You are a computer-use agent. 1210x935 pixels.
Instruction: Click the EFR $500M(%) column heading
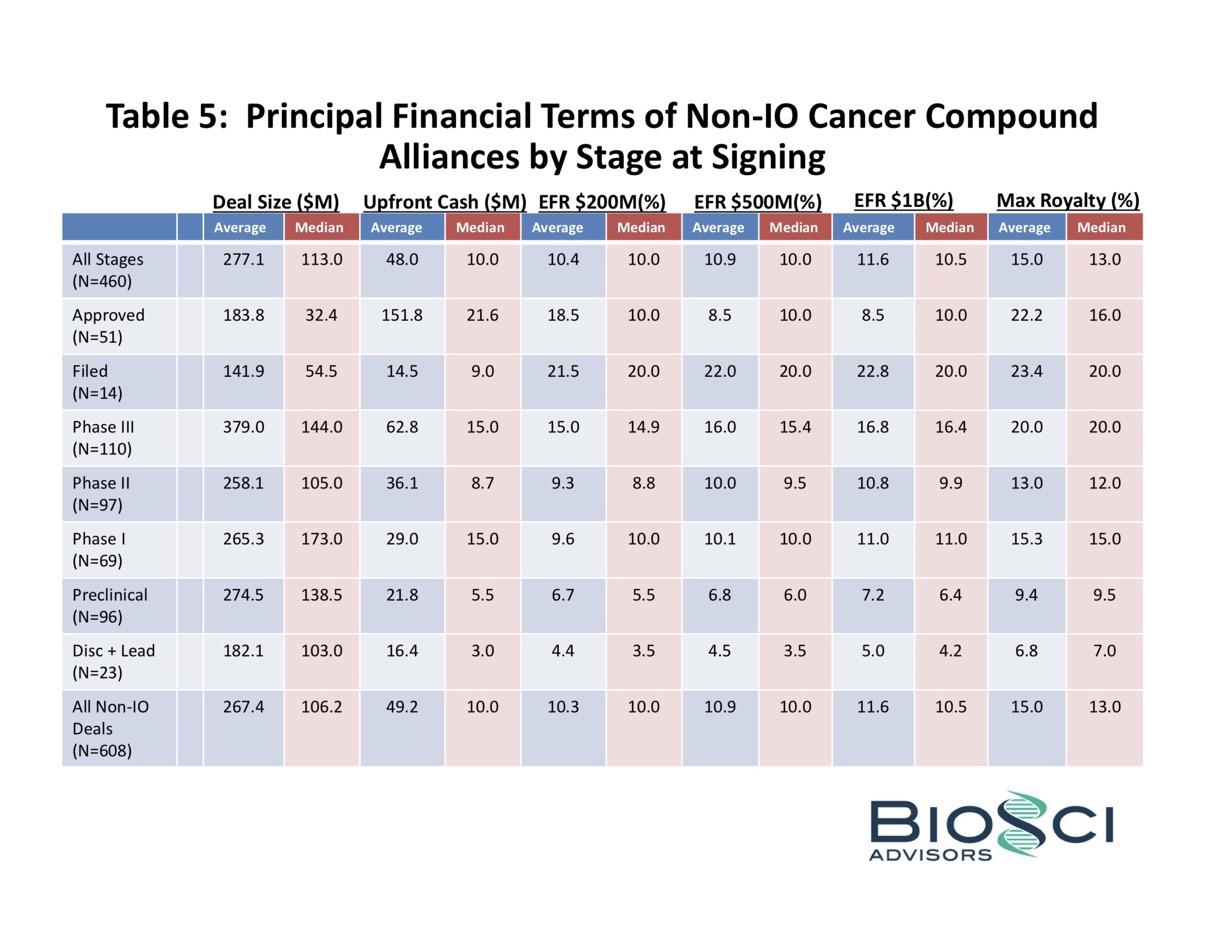click(757, 203)
